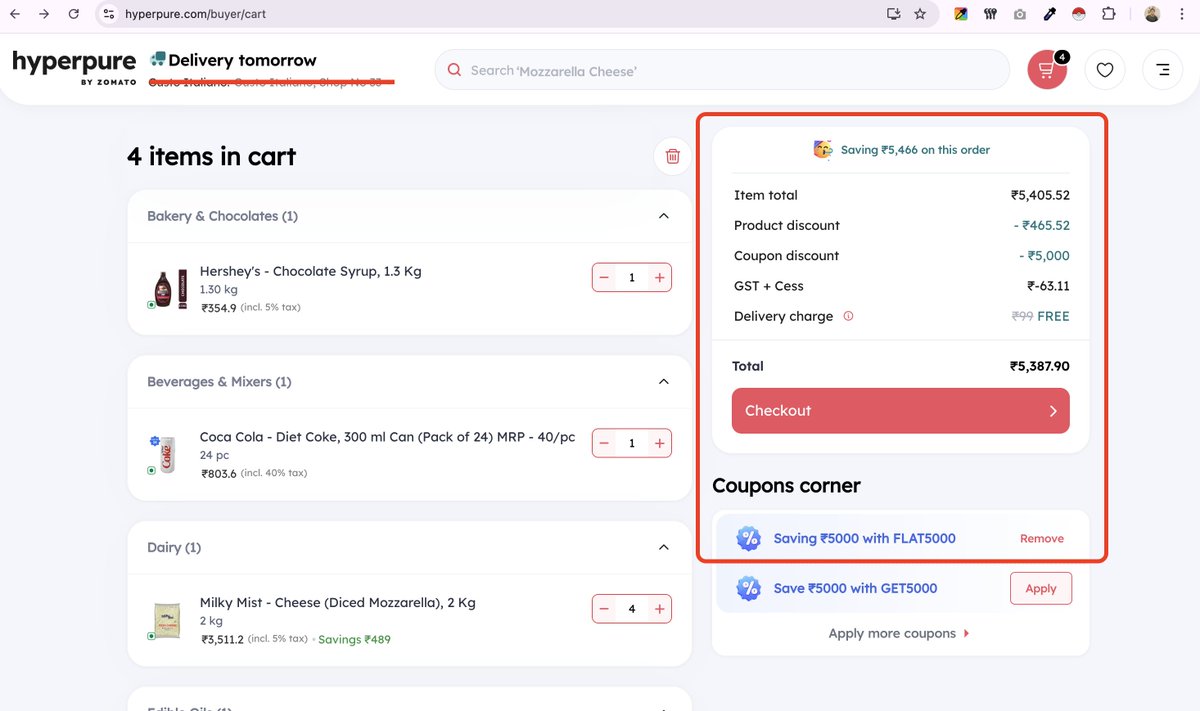1200x711 pixels.
Task: Open Coca Cola - Diet Coke product title
Action: pos(388,437)
